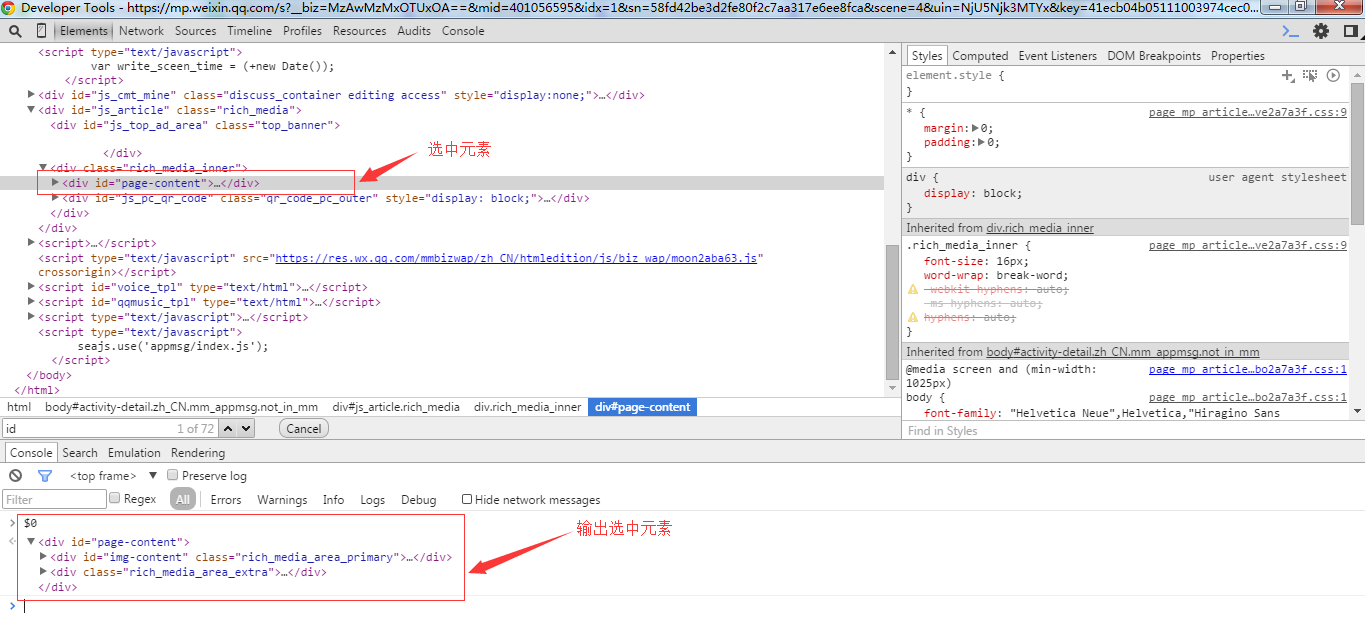Select div#js_article.rich_media breadcrumb

click(396, 407)
